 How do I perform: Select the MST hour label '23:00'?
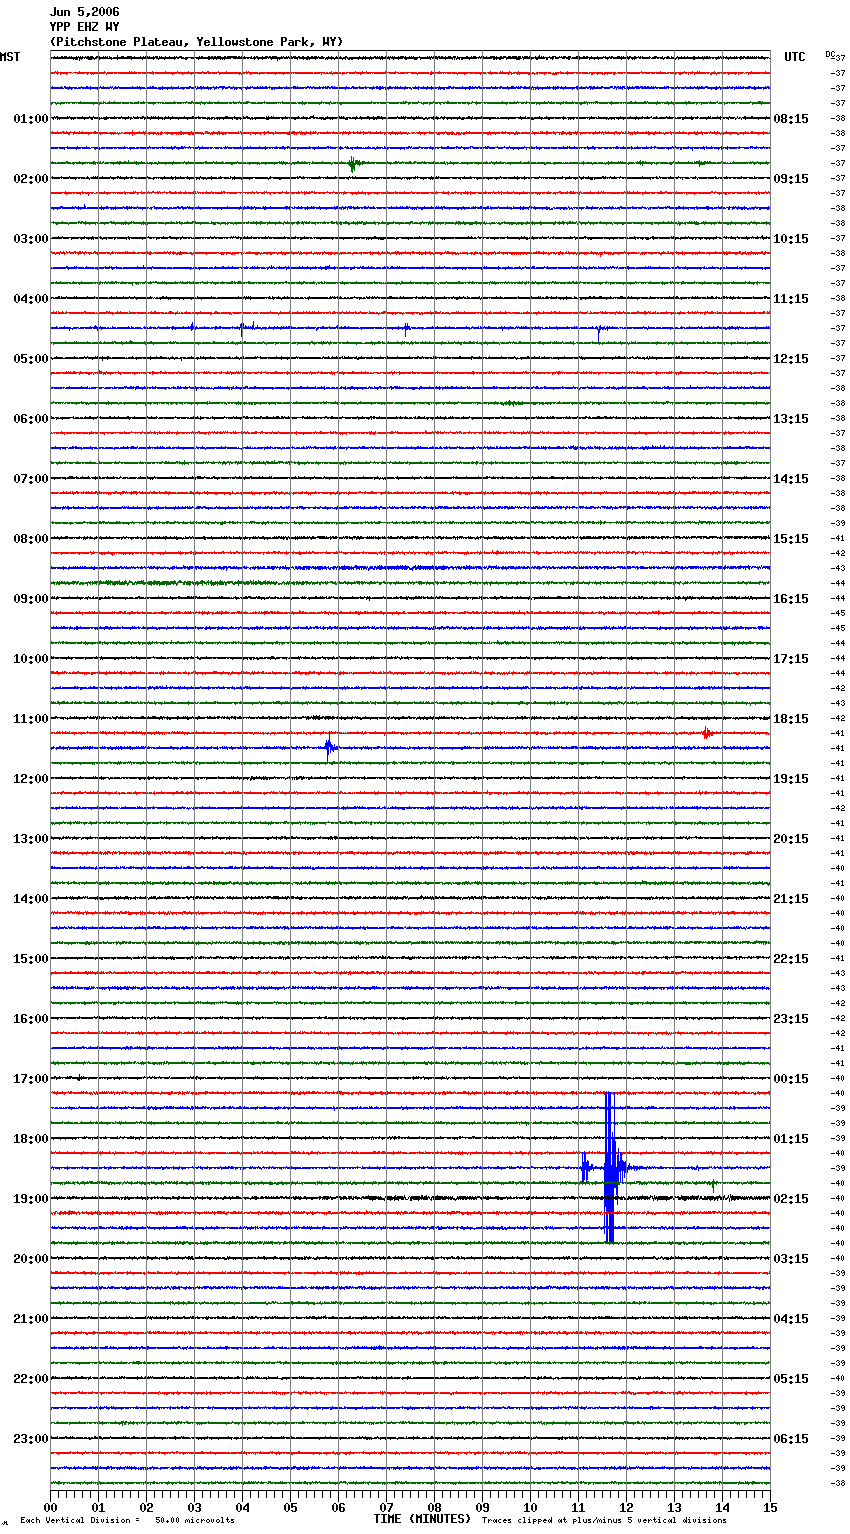click(31, 1439)
